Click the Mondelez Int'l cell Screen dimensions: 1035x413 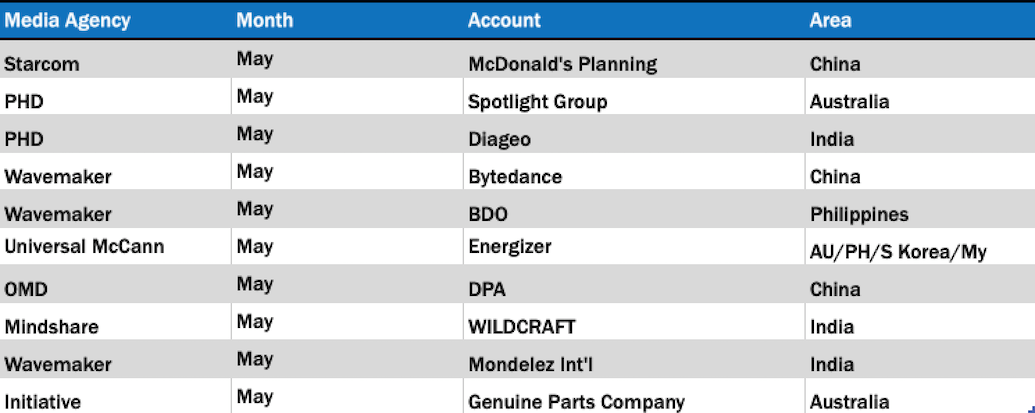(x=528, y=364)
